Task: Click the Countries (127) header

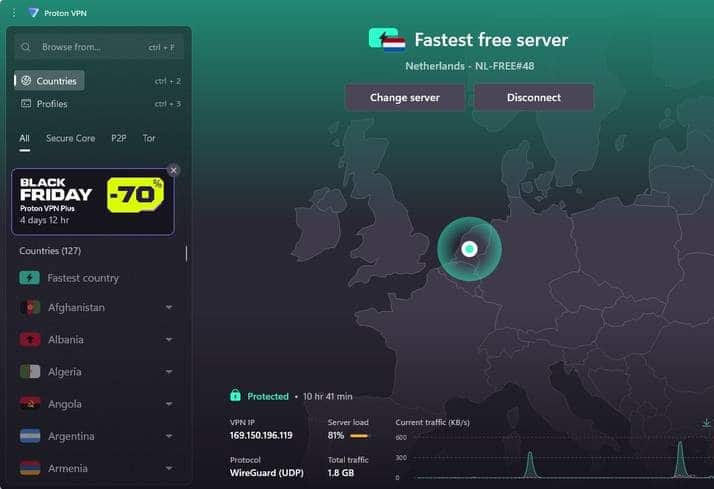Action: pos(50,251)
